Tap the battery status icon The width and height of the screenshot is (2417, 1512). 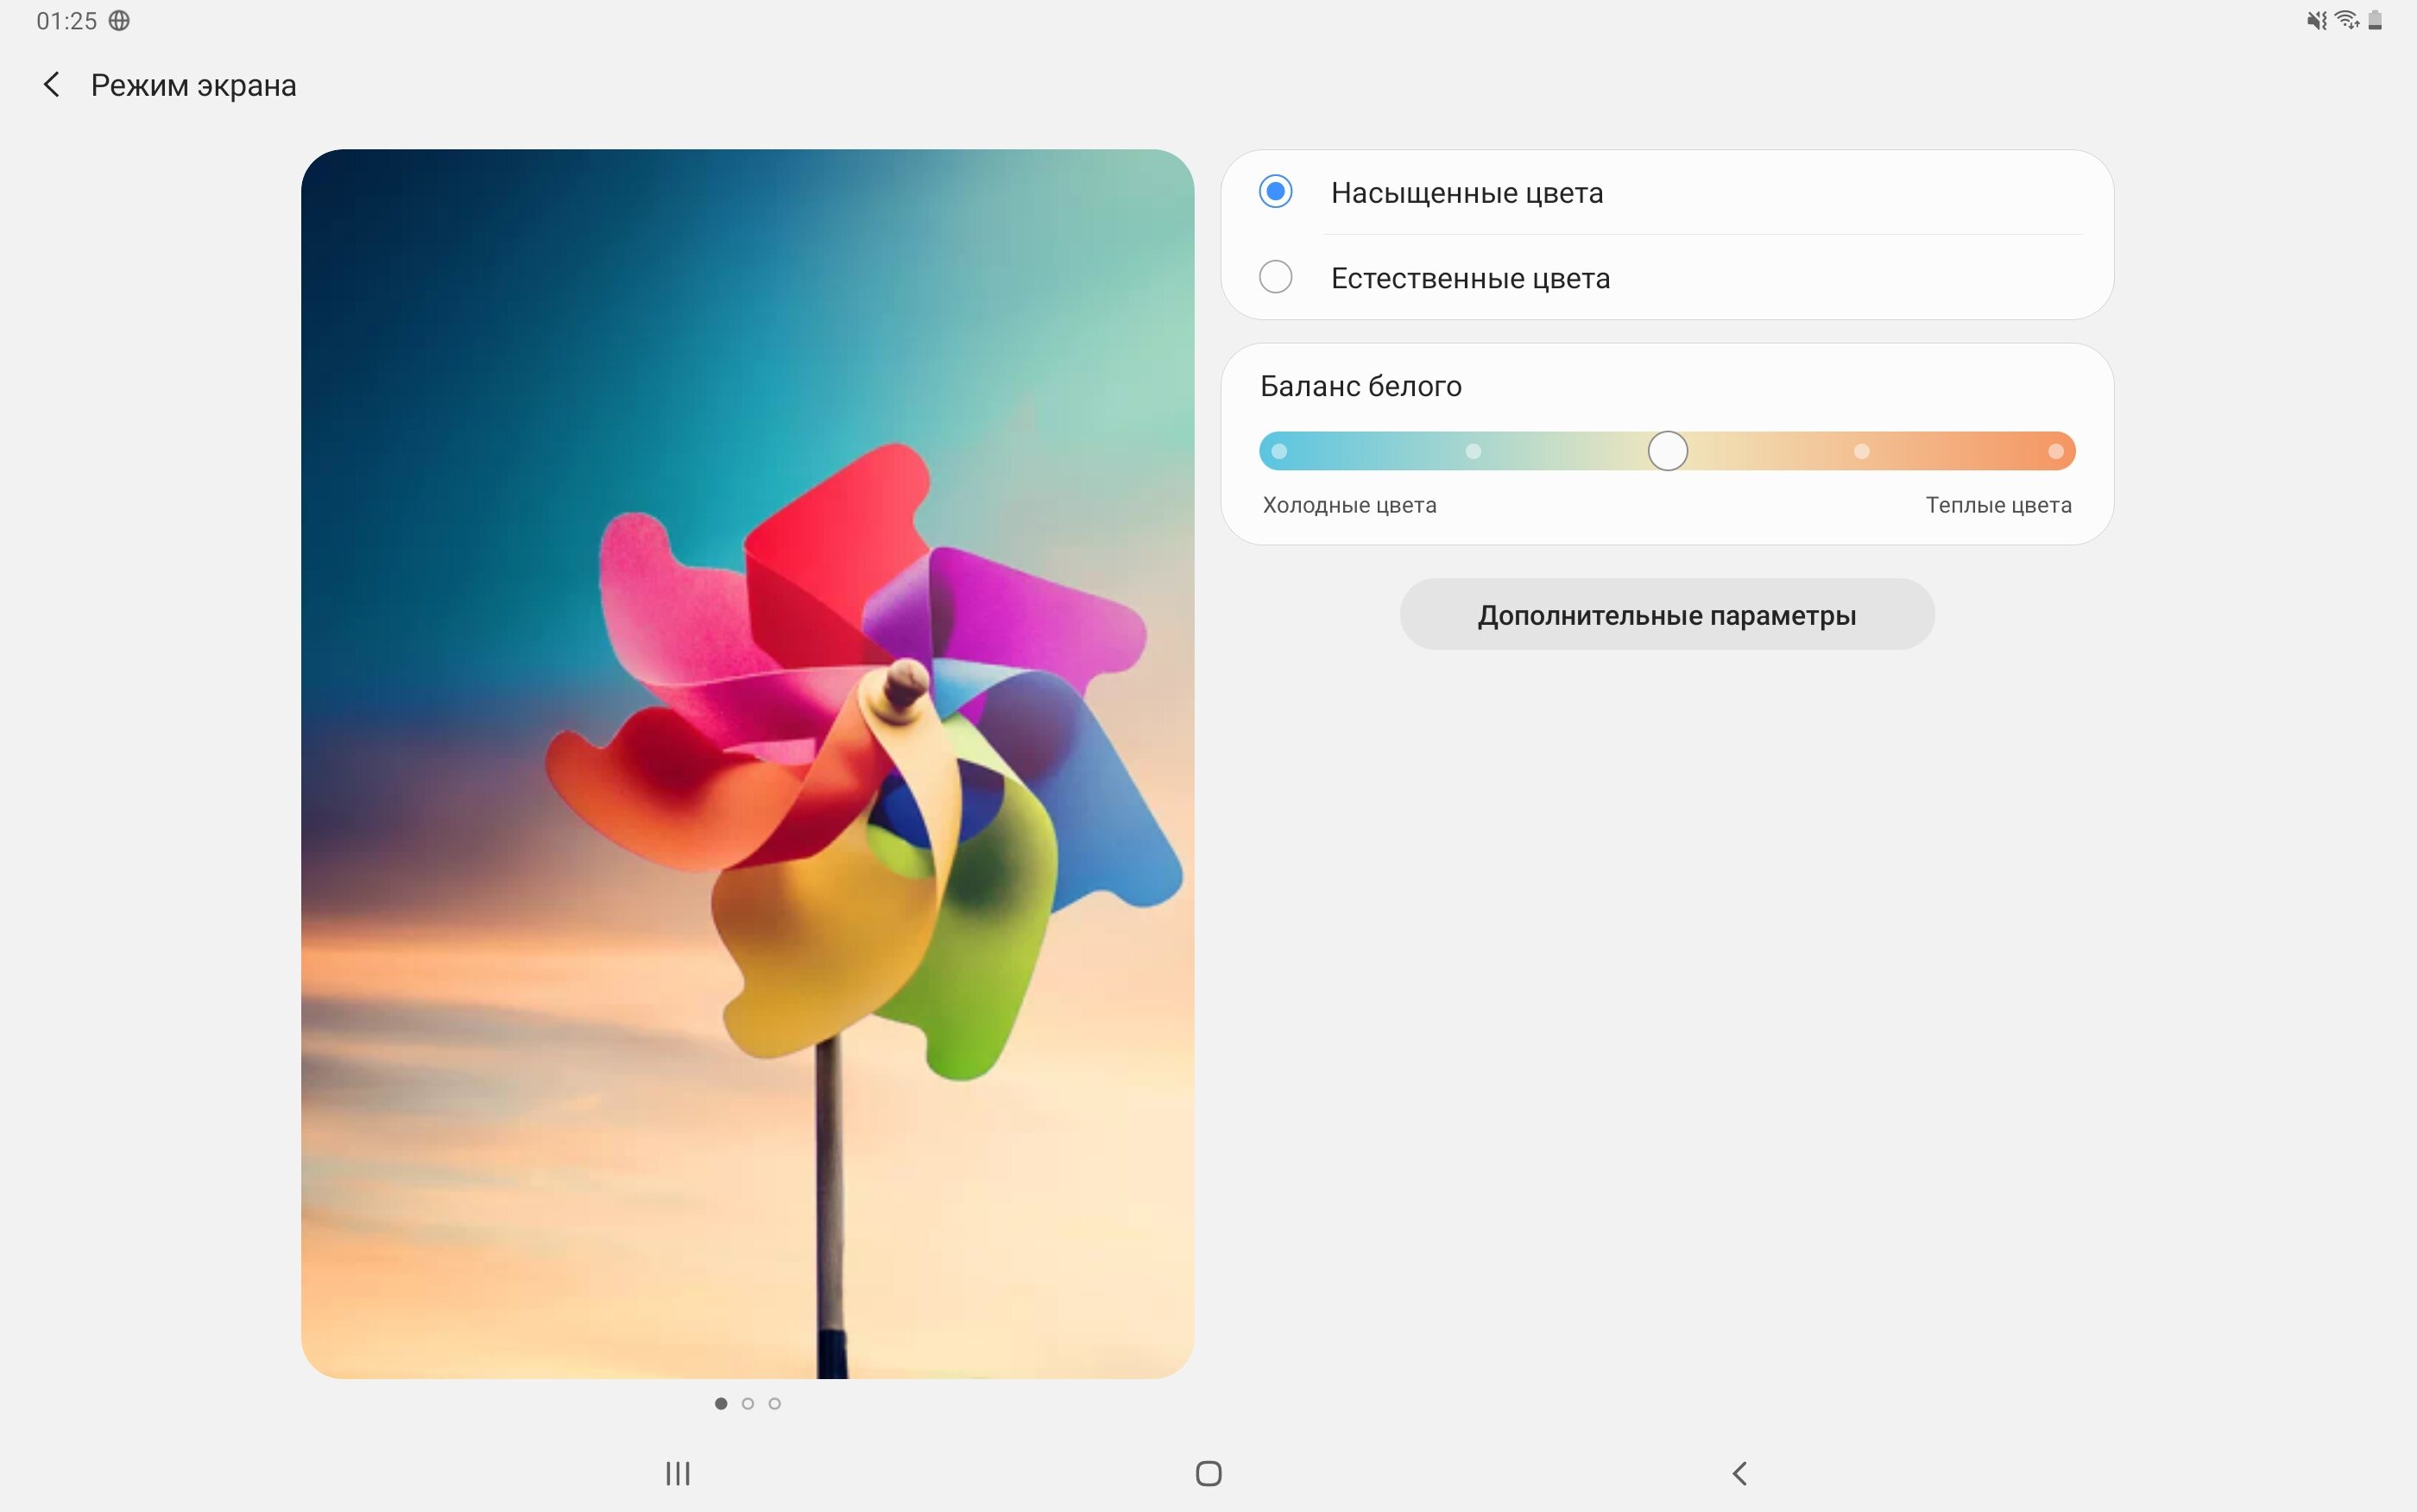point(2376,20)
